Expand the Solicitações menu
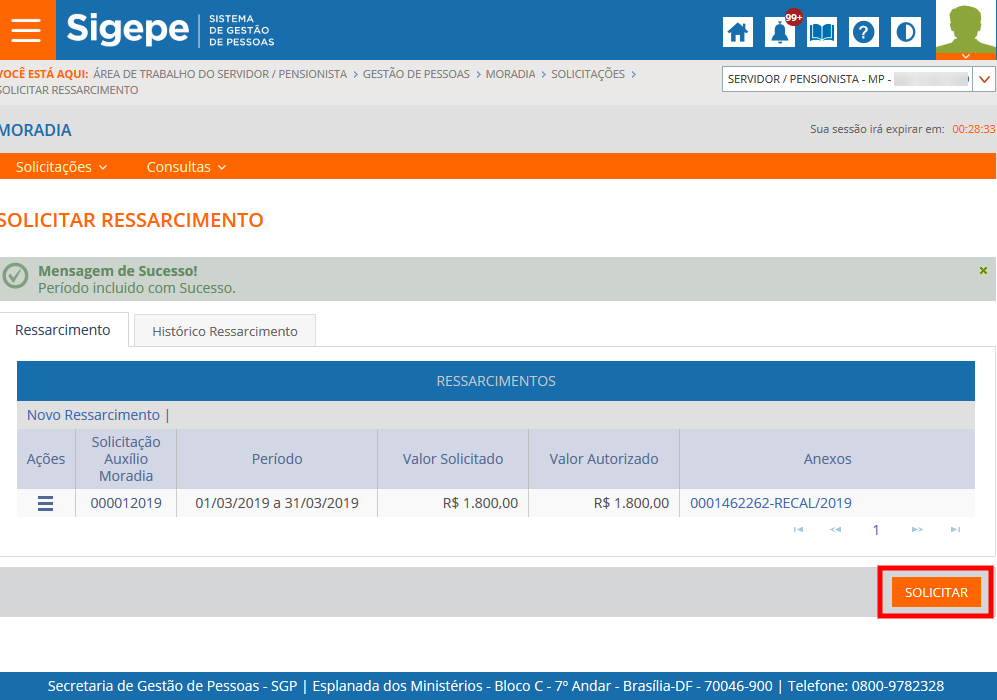Screen dimensions: 997x700 (x=61, y=167)
